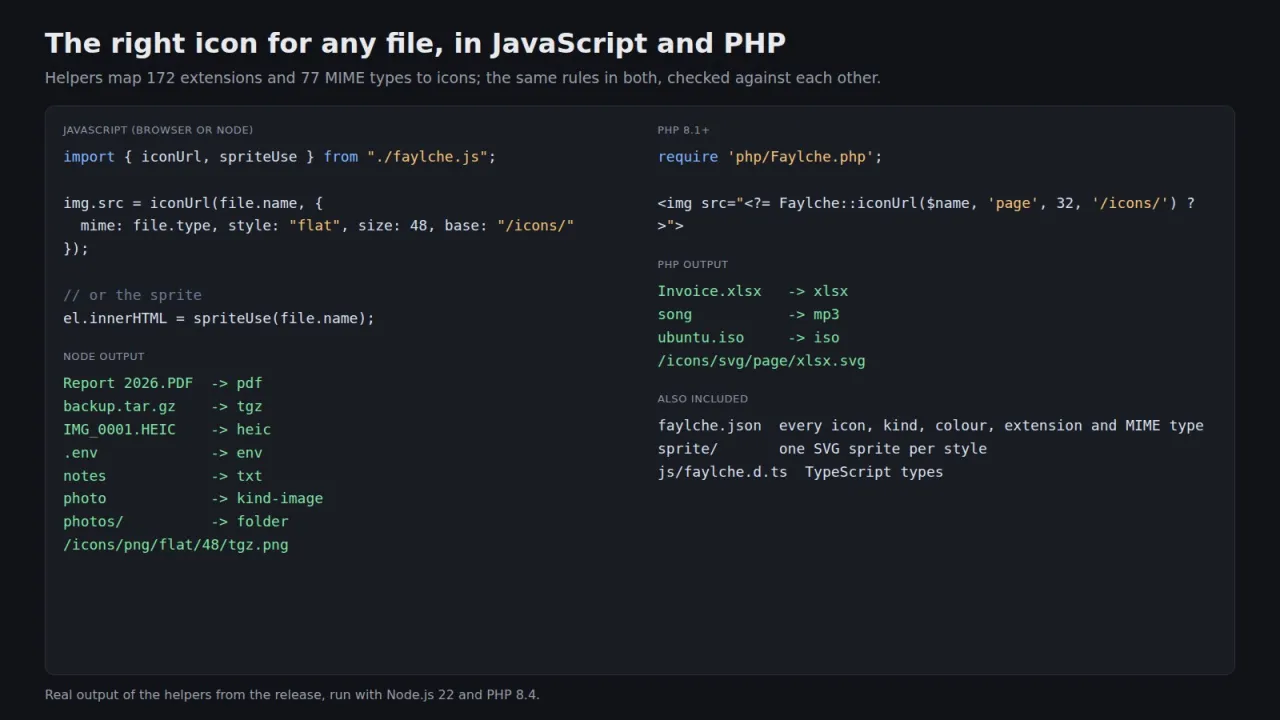Click the "Invoice.xlsx -> xlsx" row
The height and width of the screenshot is (720, 1280).
[x=753, y=291]
